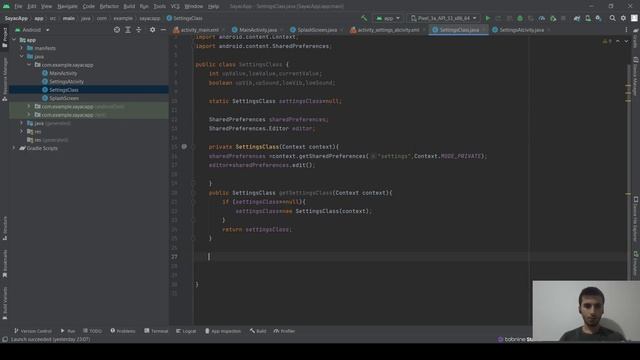Hide the Project tool window
640x360 pixels.
click(x=163, y=30)
